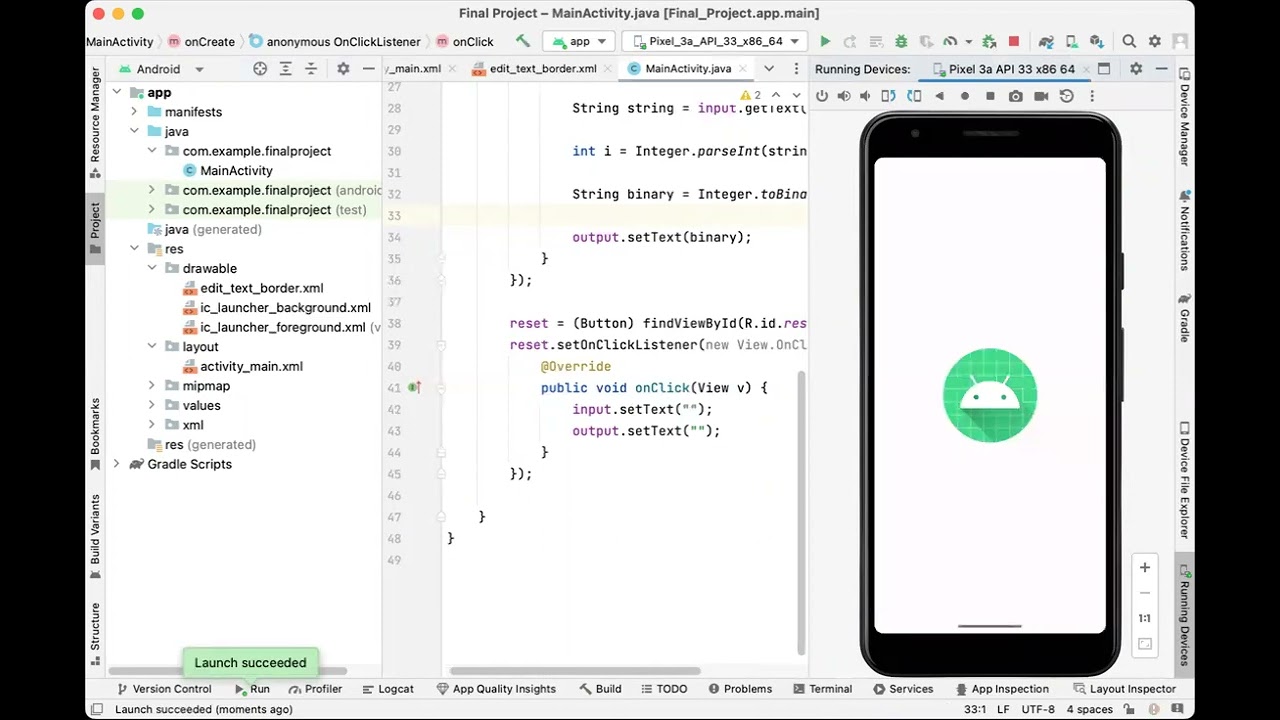Open Running Devices panel settings gear

[x=1136, y=69]
